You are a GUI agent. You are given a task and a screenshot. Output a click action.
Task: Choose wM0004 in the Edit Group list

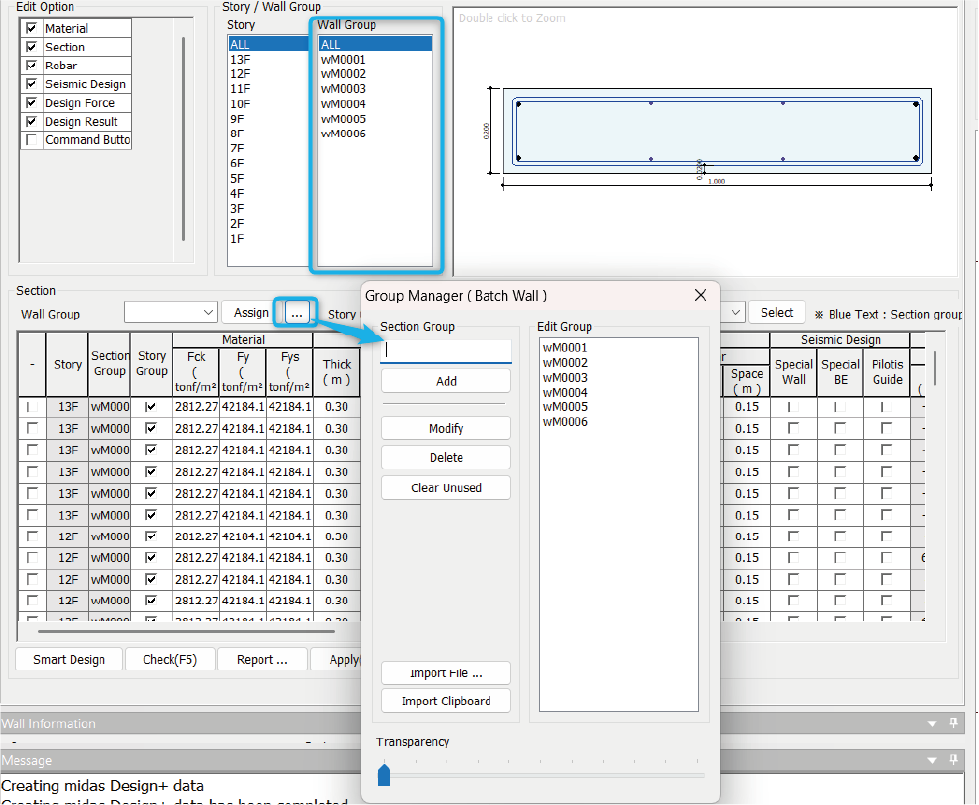[565, 392]
